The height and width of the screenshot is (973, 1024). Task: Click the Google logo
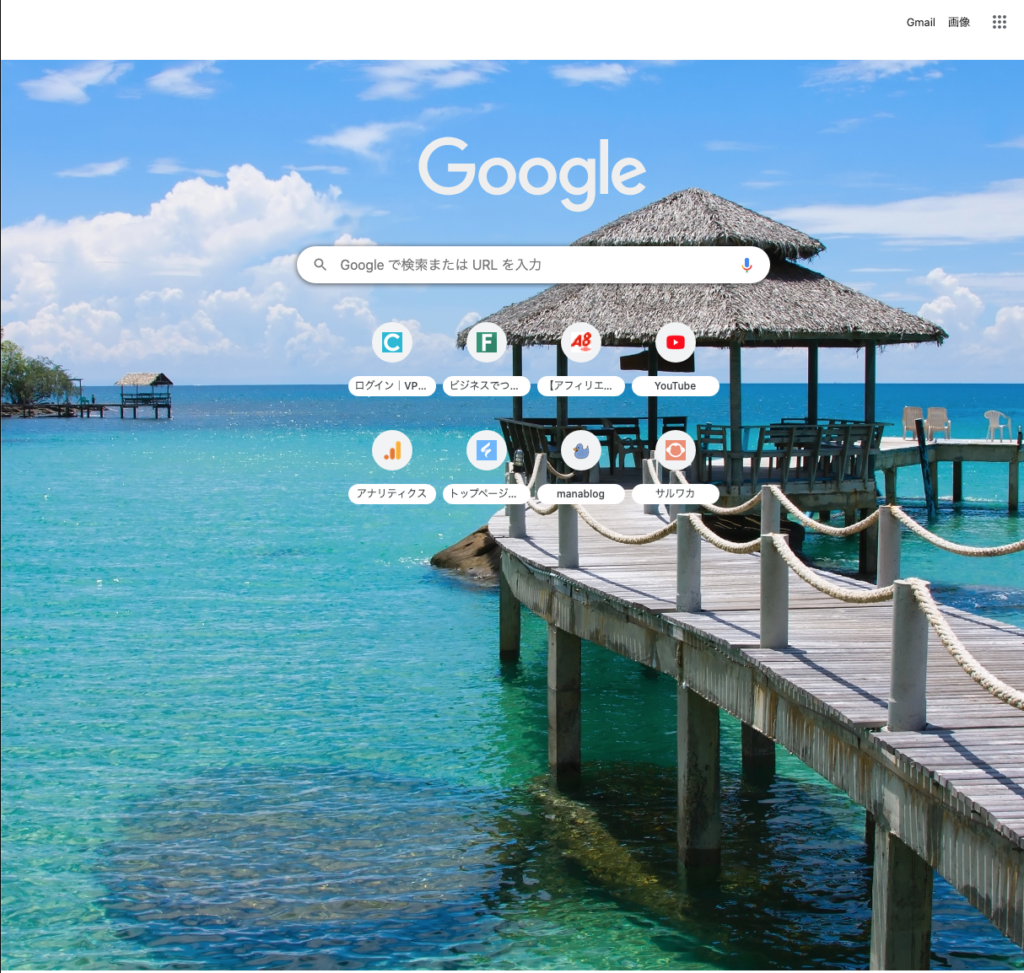[532, 173]
